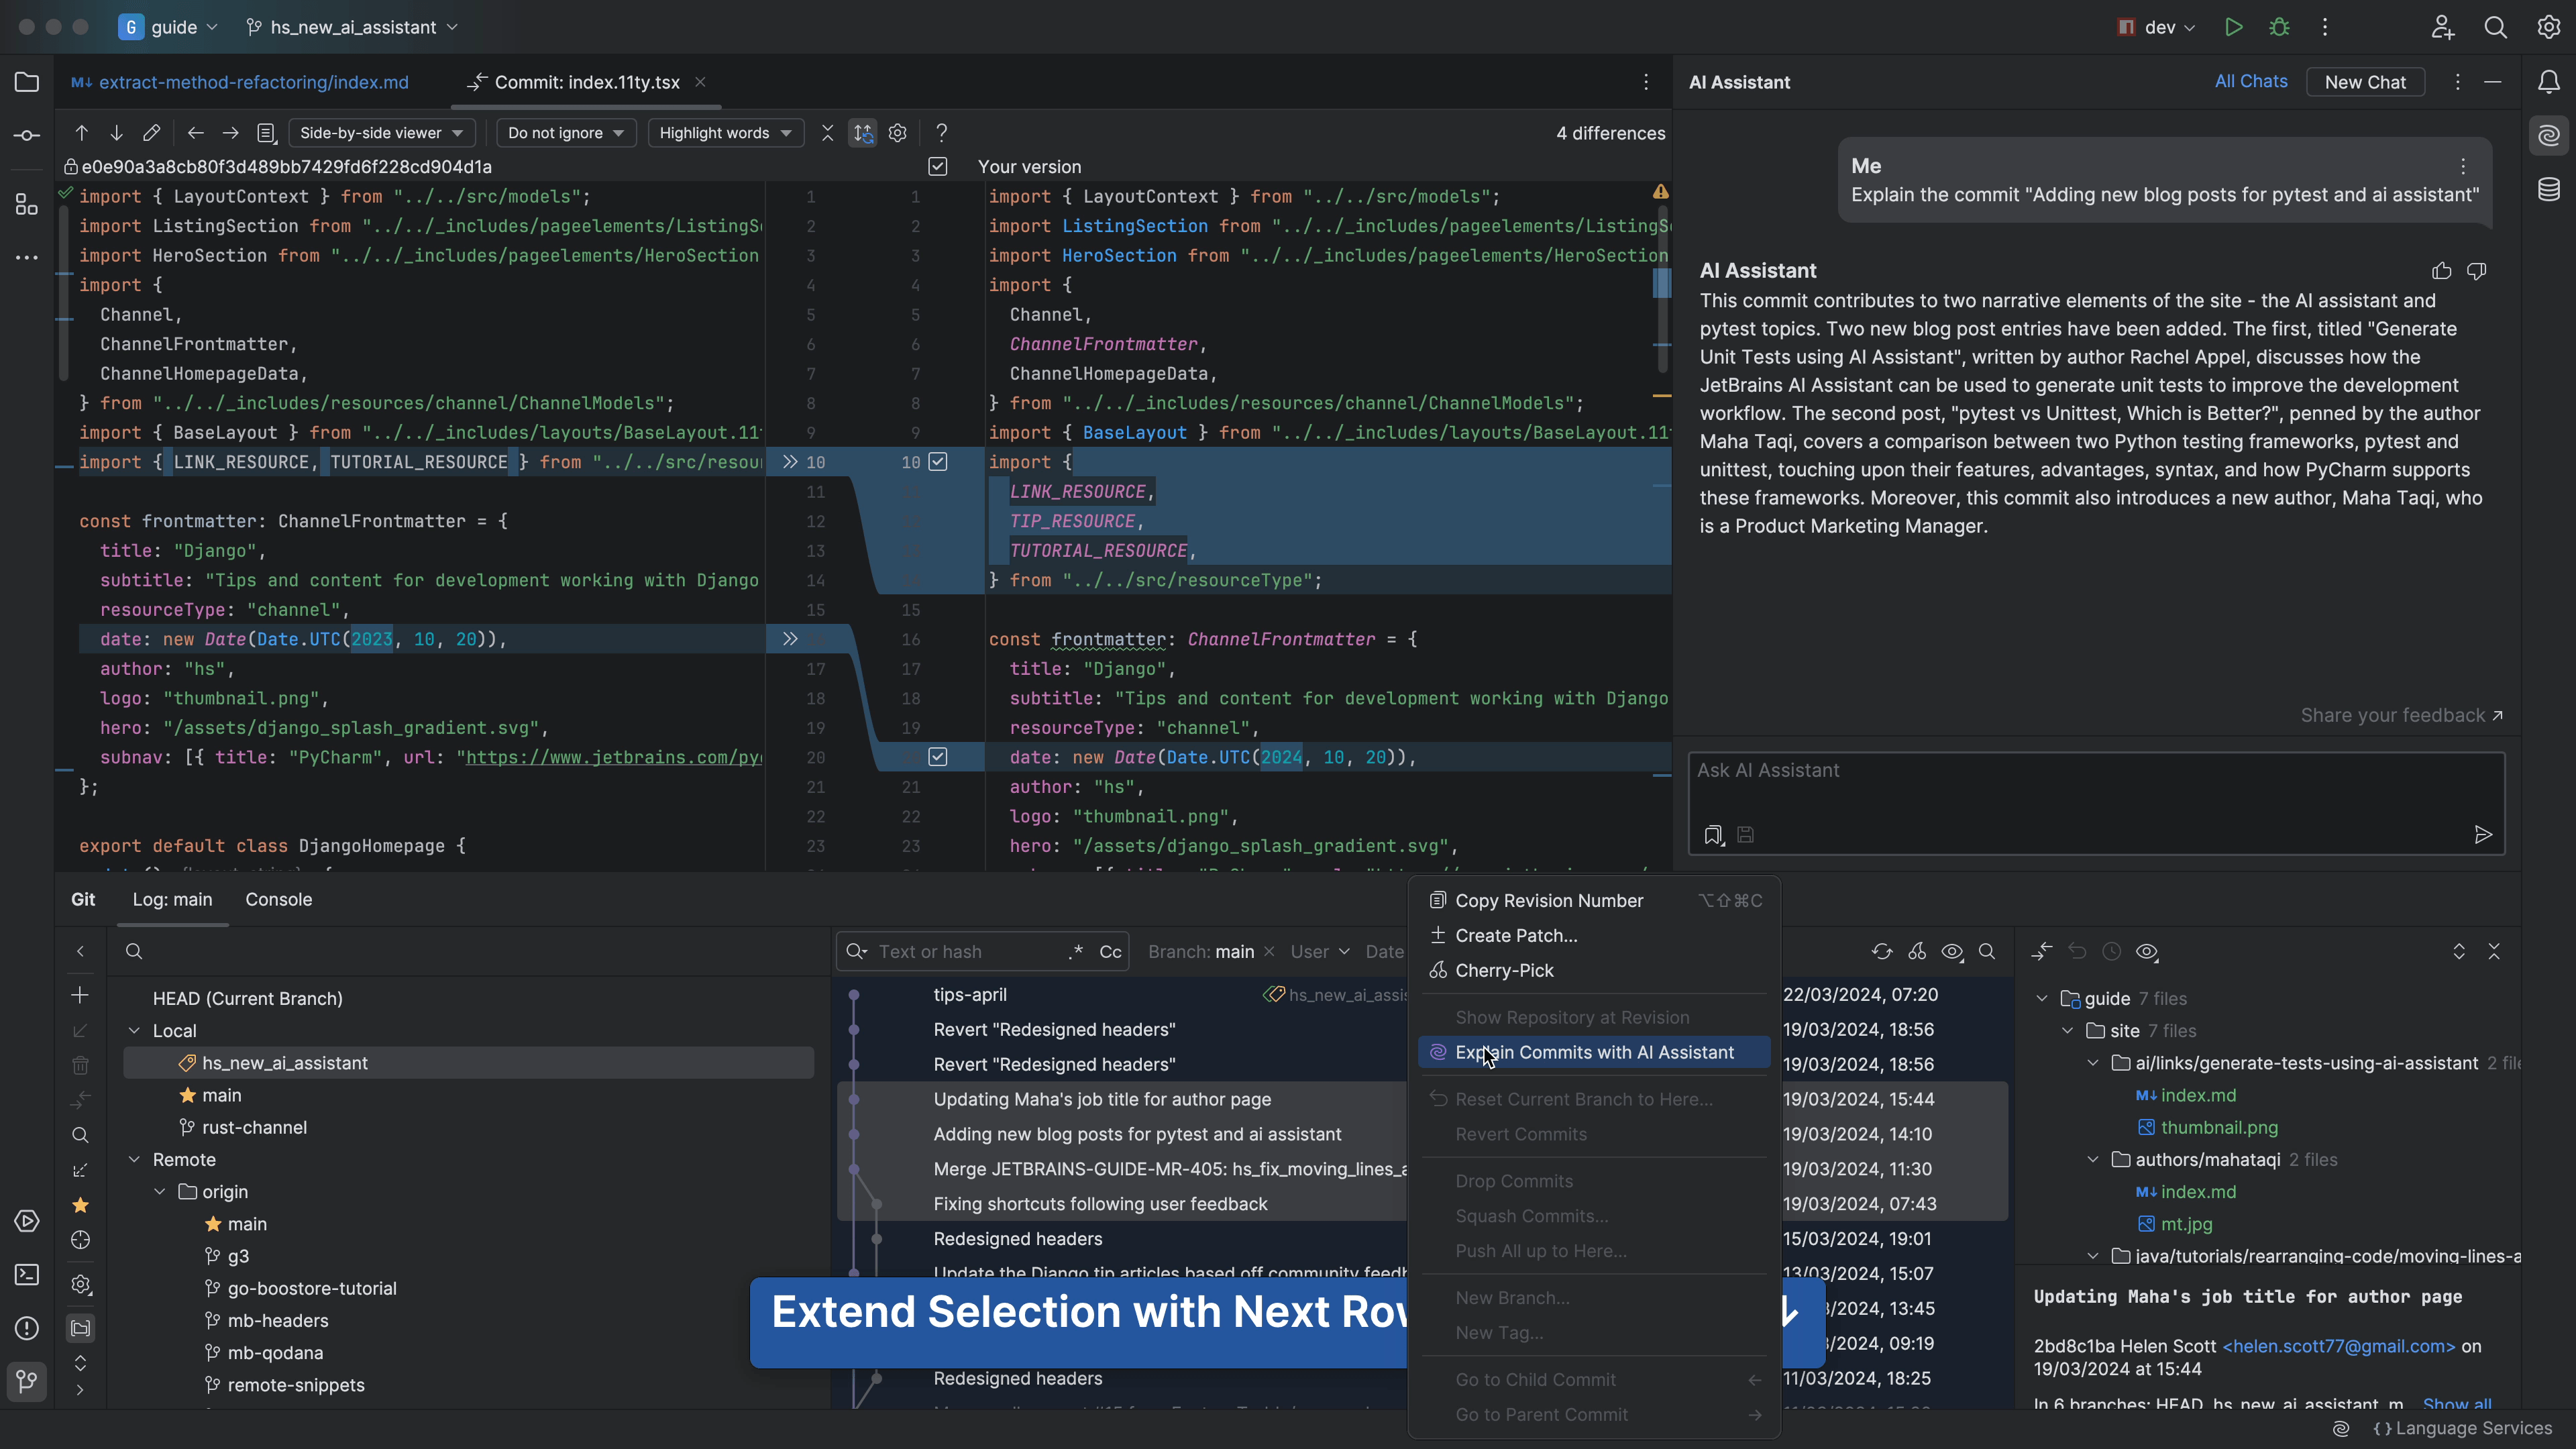Send message arrow in AI Assistant

[x=2482, y=834]
